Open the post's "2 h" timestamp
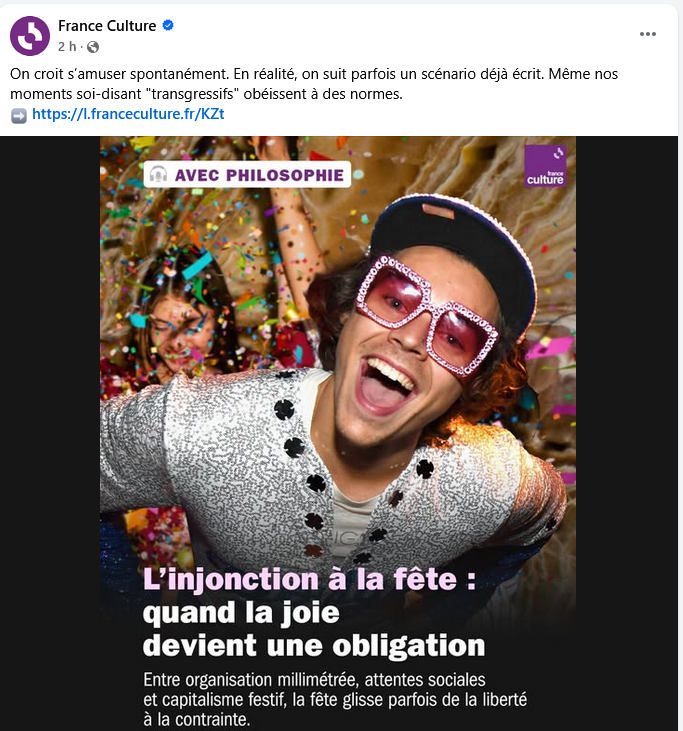The width and height of the screenshot is (683, 731). click(x=66, y=47)
